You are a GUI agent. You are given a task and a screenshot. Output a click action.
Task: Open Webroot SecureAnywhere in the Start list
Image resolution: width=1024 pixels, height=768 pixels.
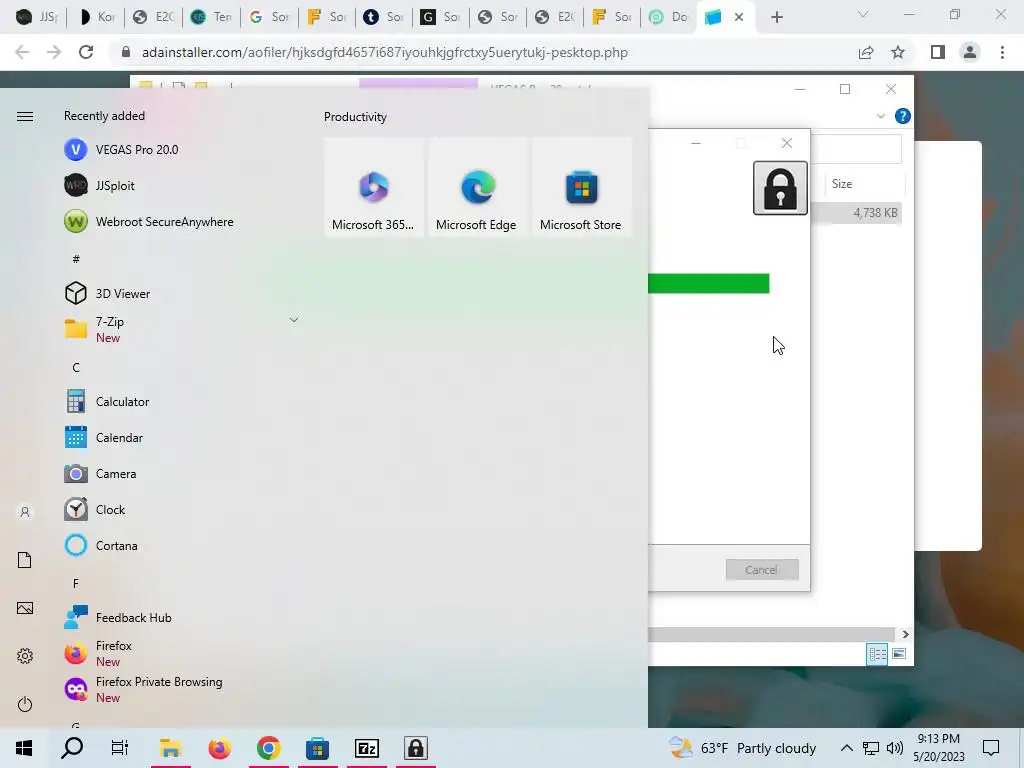[149, 221]
